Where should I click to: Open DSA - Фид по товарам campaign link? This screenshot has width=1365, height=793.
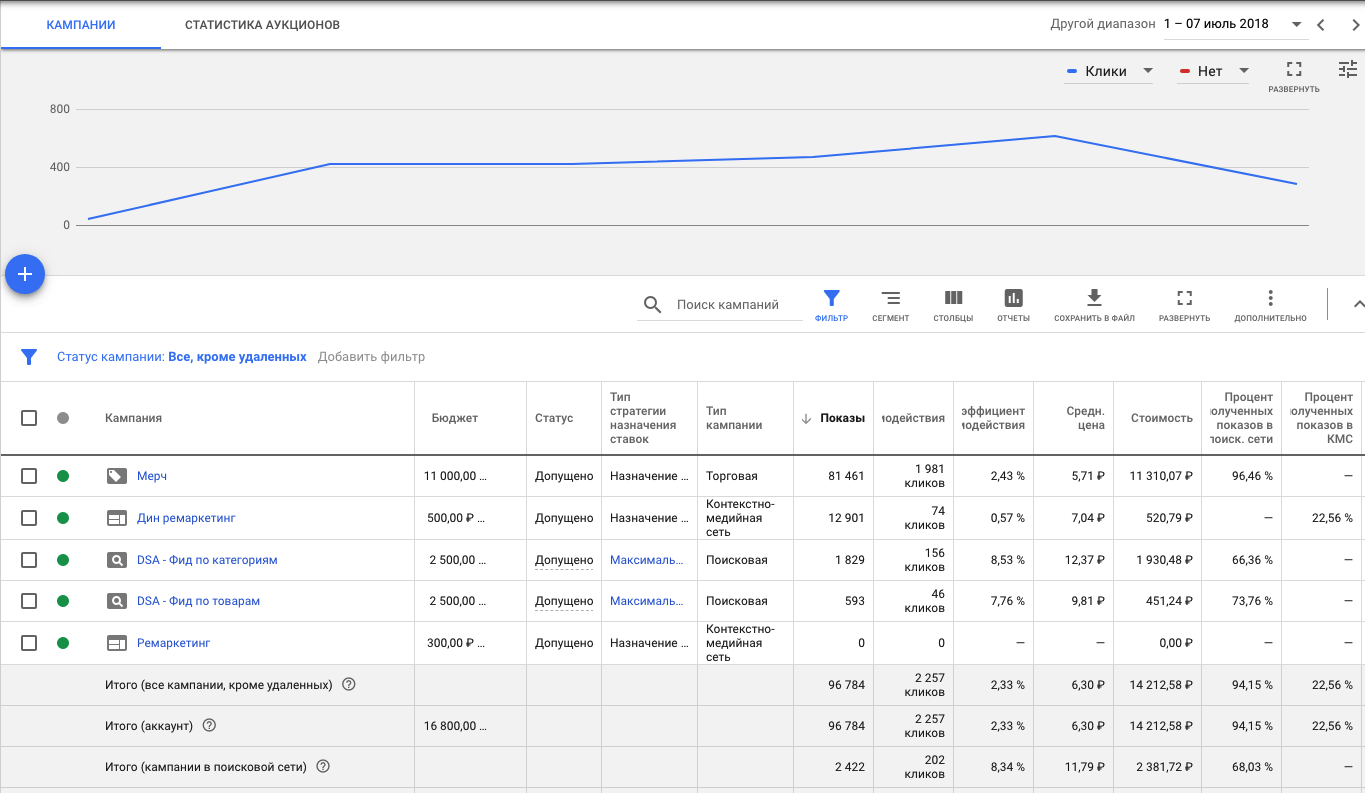point(198,601)
